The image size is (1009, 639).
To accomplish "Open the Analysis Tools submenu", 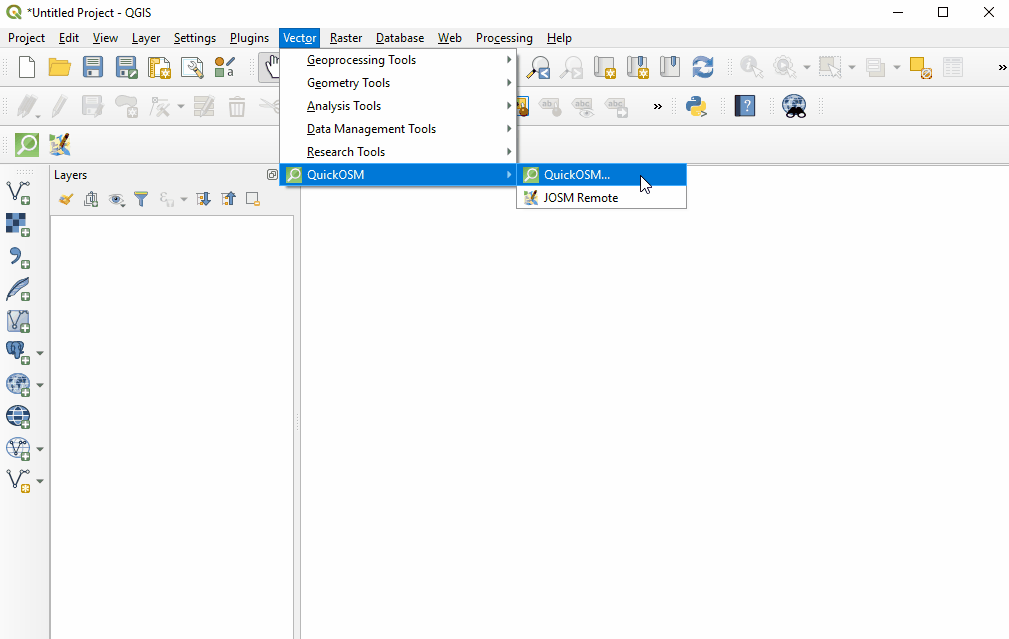I will [398, 106].
